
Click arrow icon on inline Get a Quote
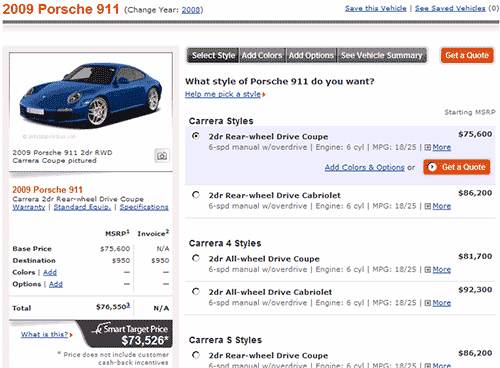coord(432,167)
